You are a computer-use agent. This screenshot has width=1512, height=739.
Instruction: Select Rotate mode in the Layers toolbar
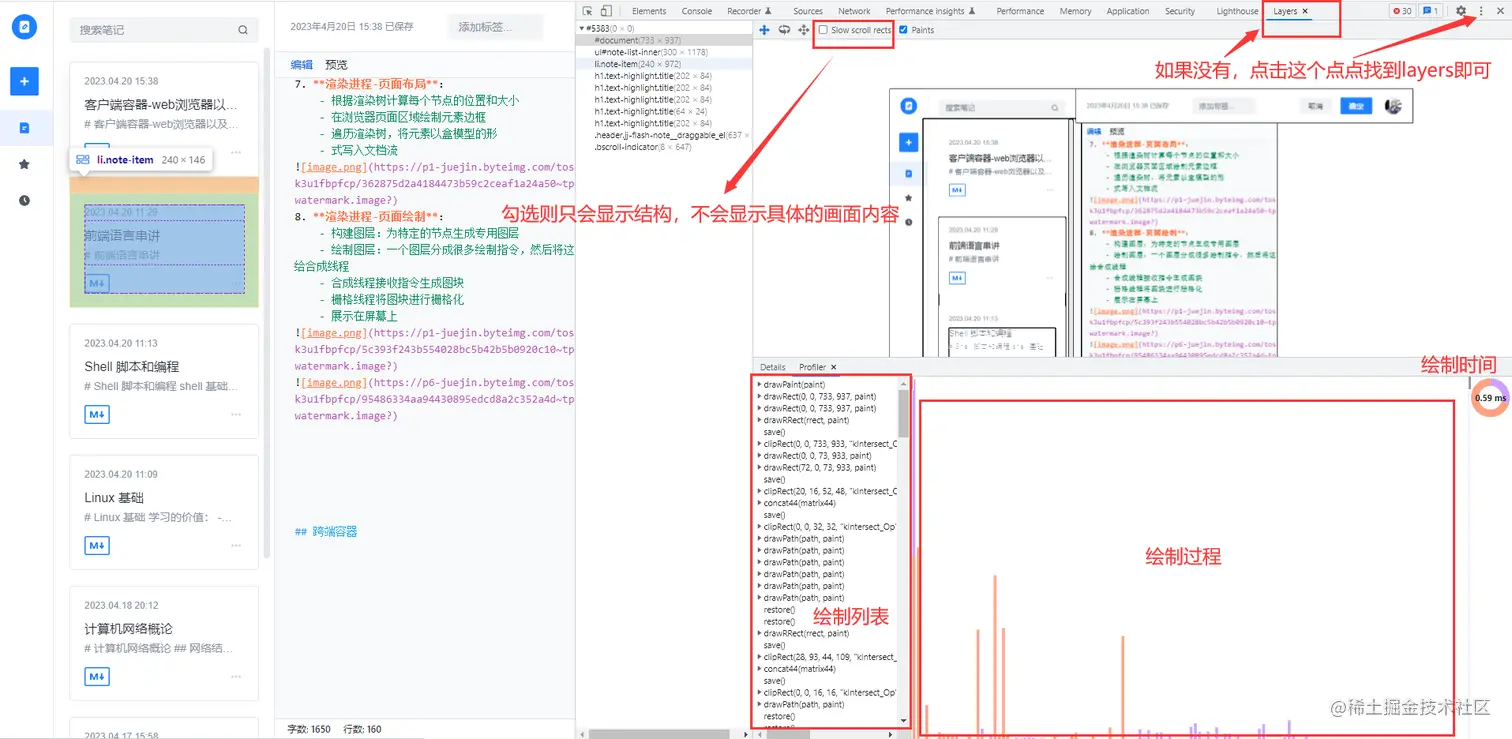point(785,30)
